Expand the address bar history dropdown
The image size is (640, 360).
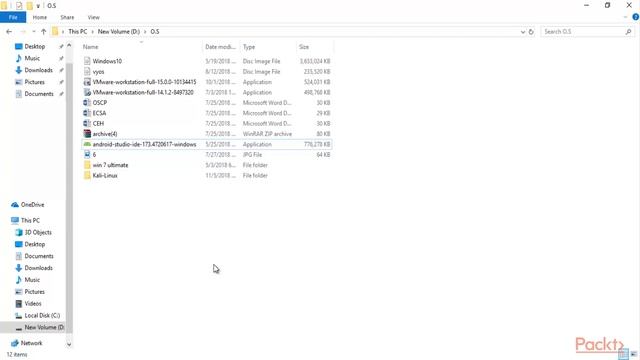click(522, 32)
